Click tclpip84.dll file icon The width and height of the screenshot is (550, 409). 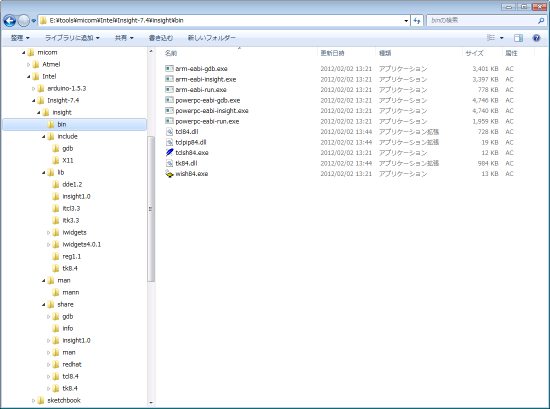(169, 142)
